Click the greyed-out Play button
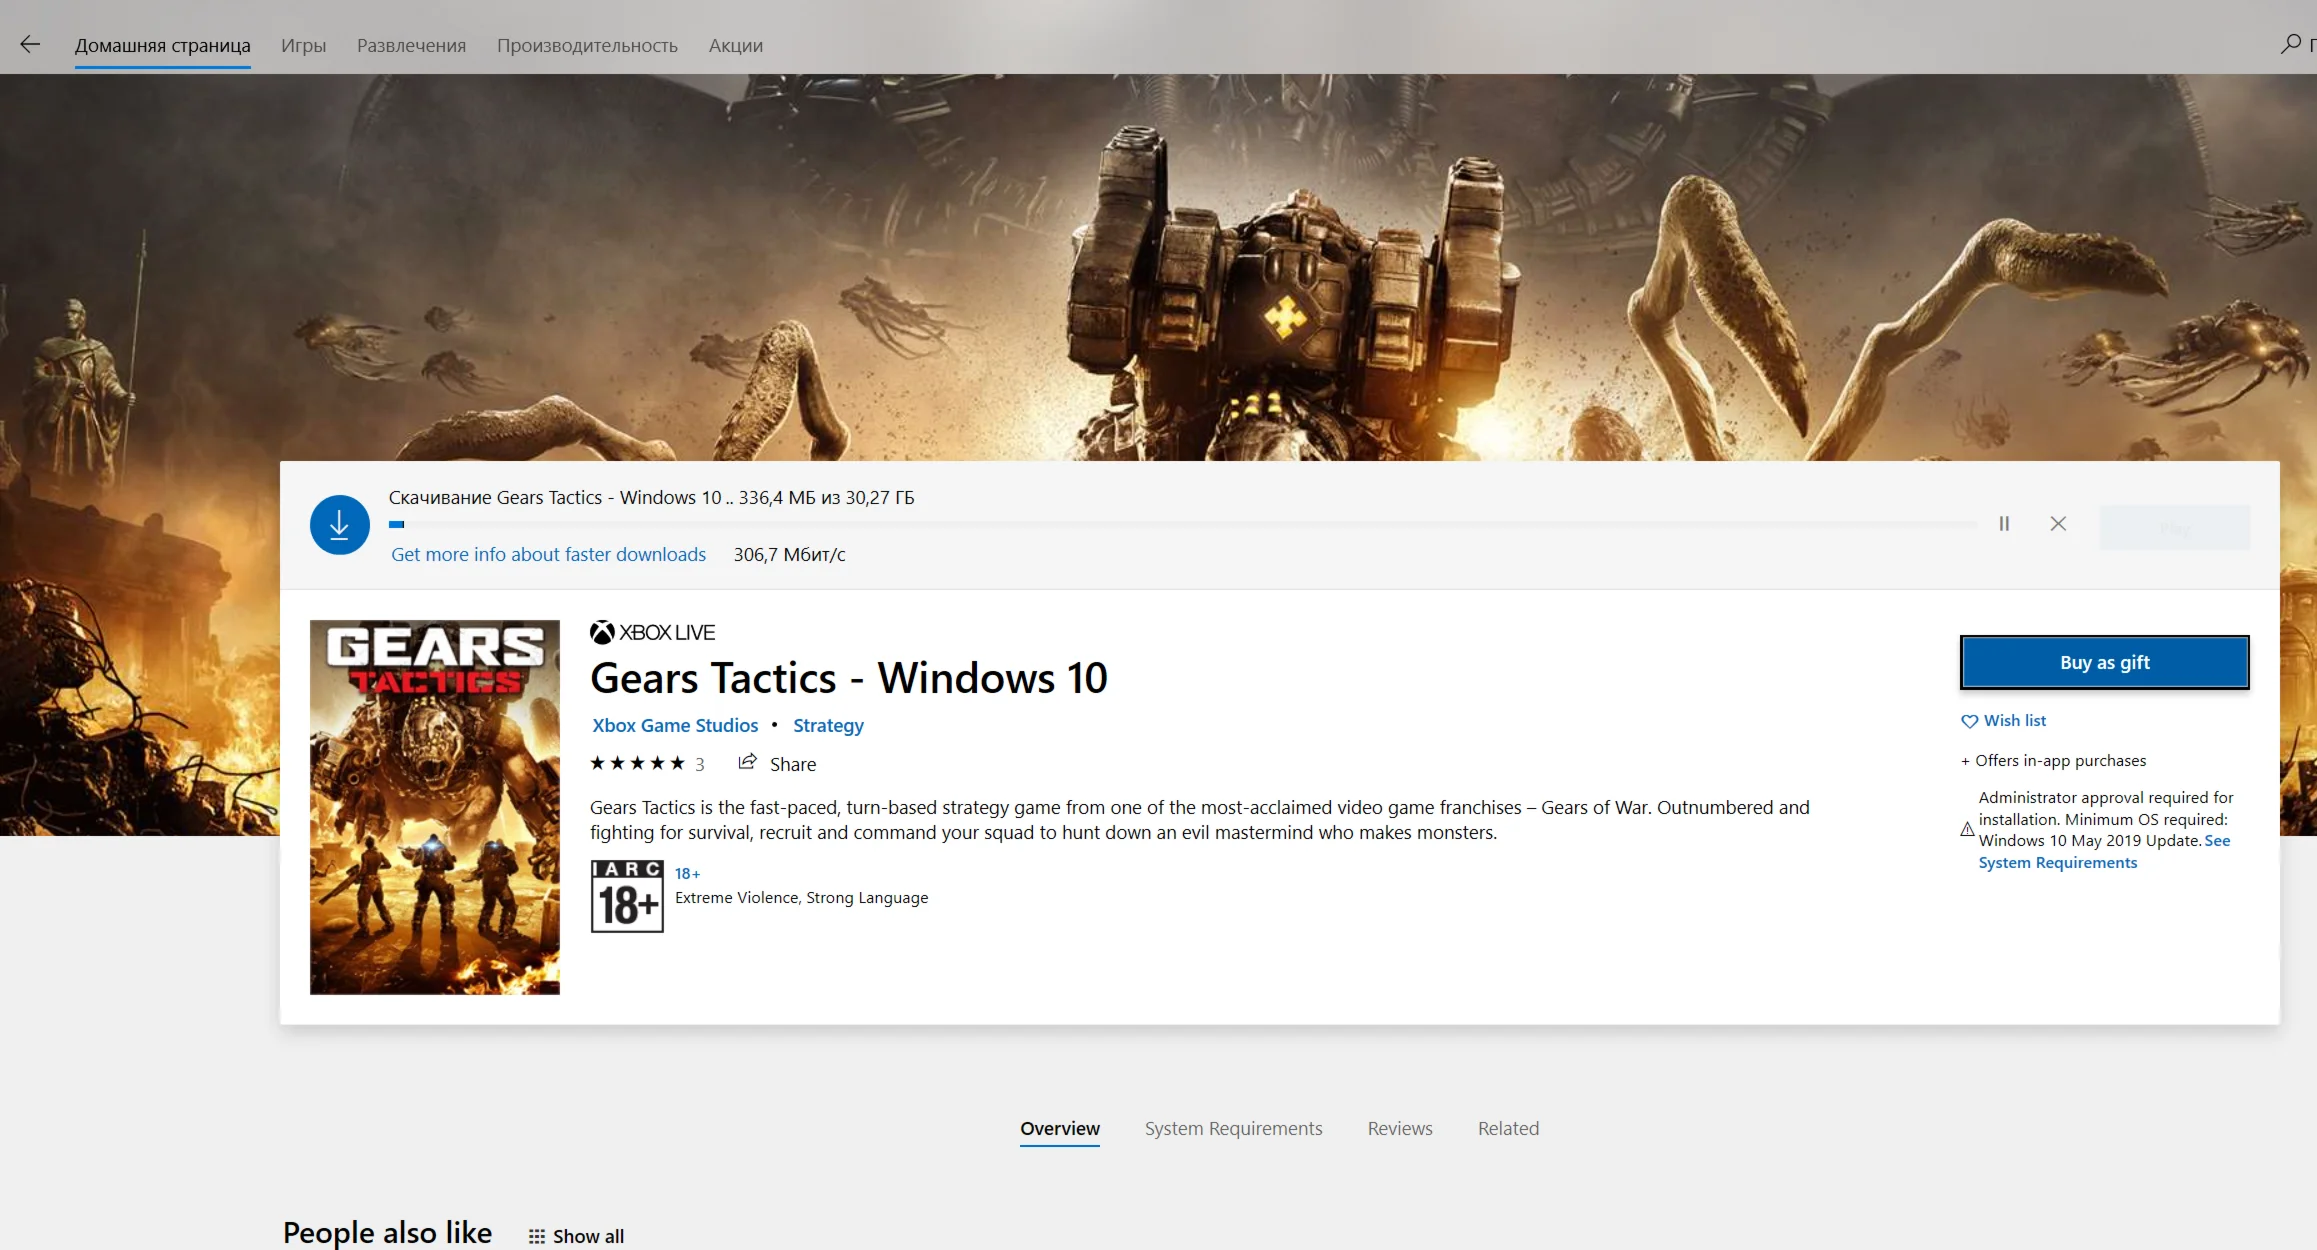The width and height of the screenshot is (2317, 1250). [2175, 527]
